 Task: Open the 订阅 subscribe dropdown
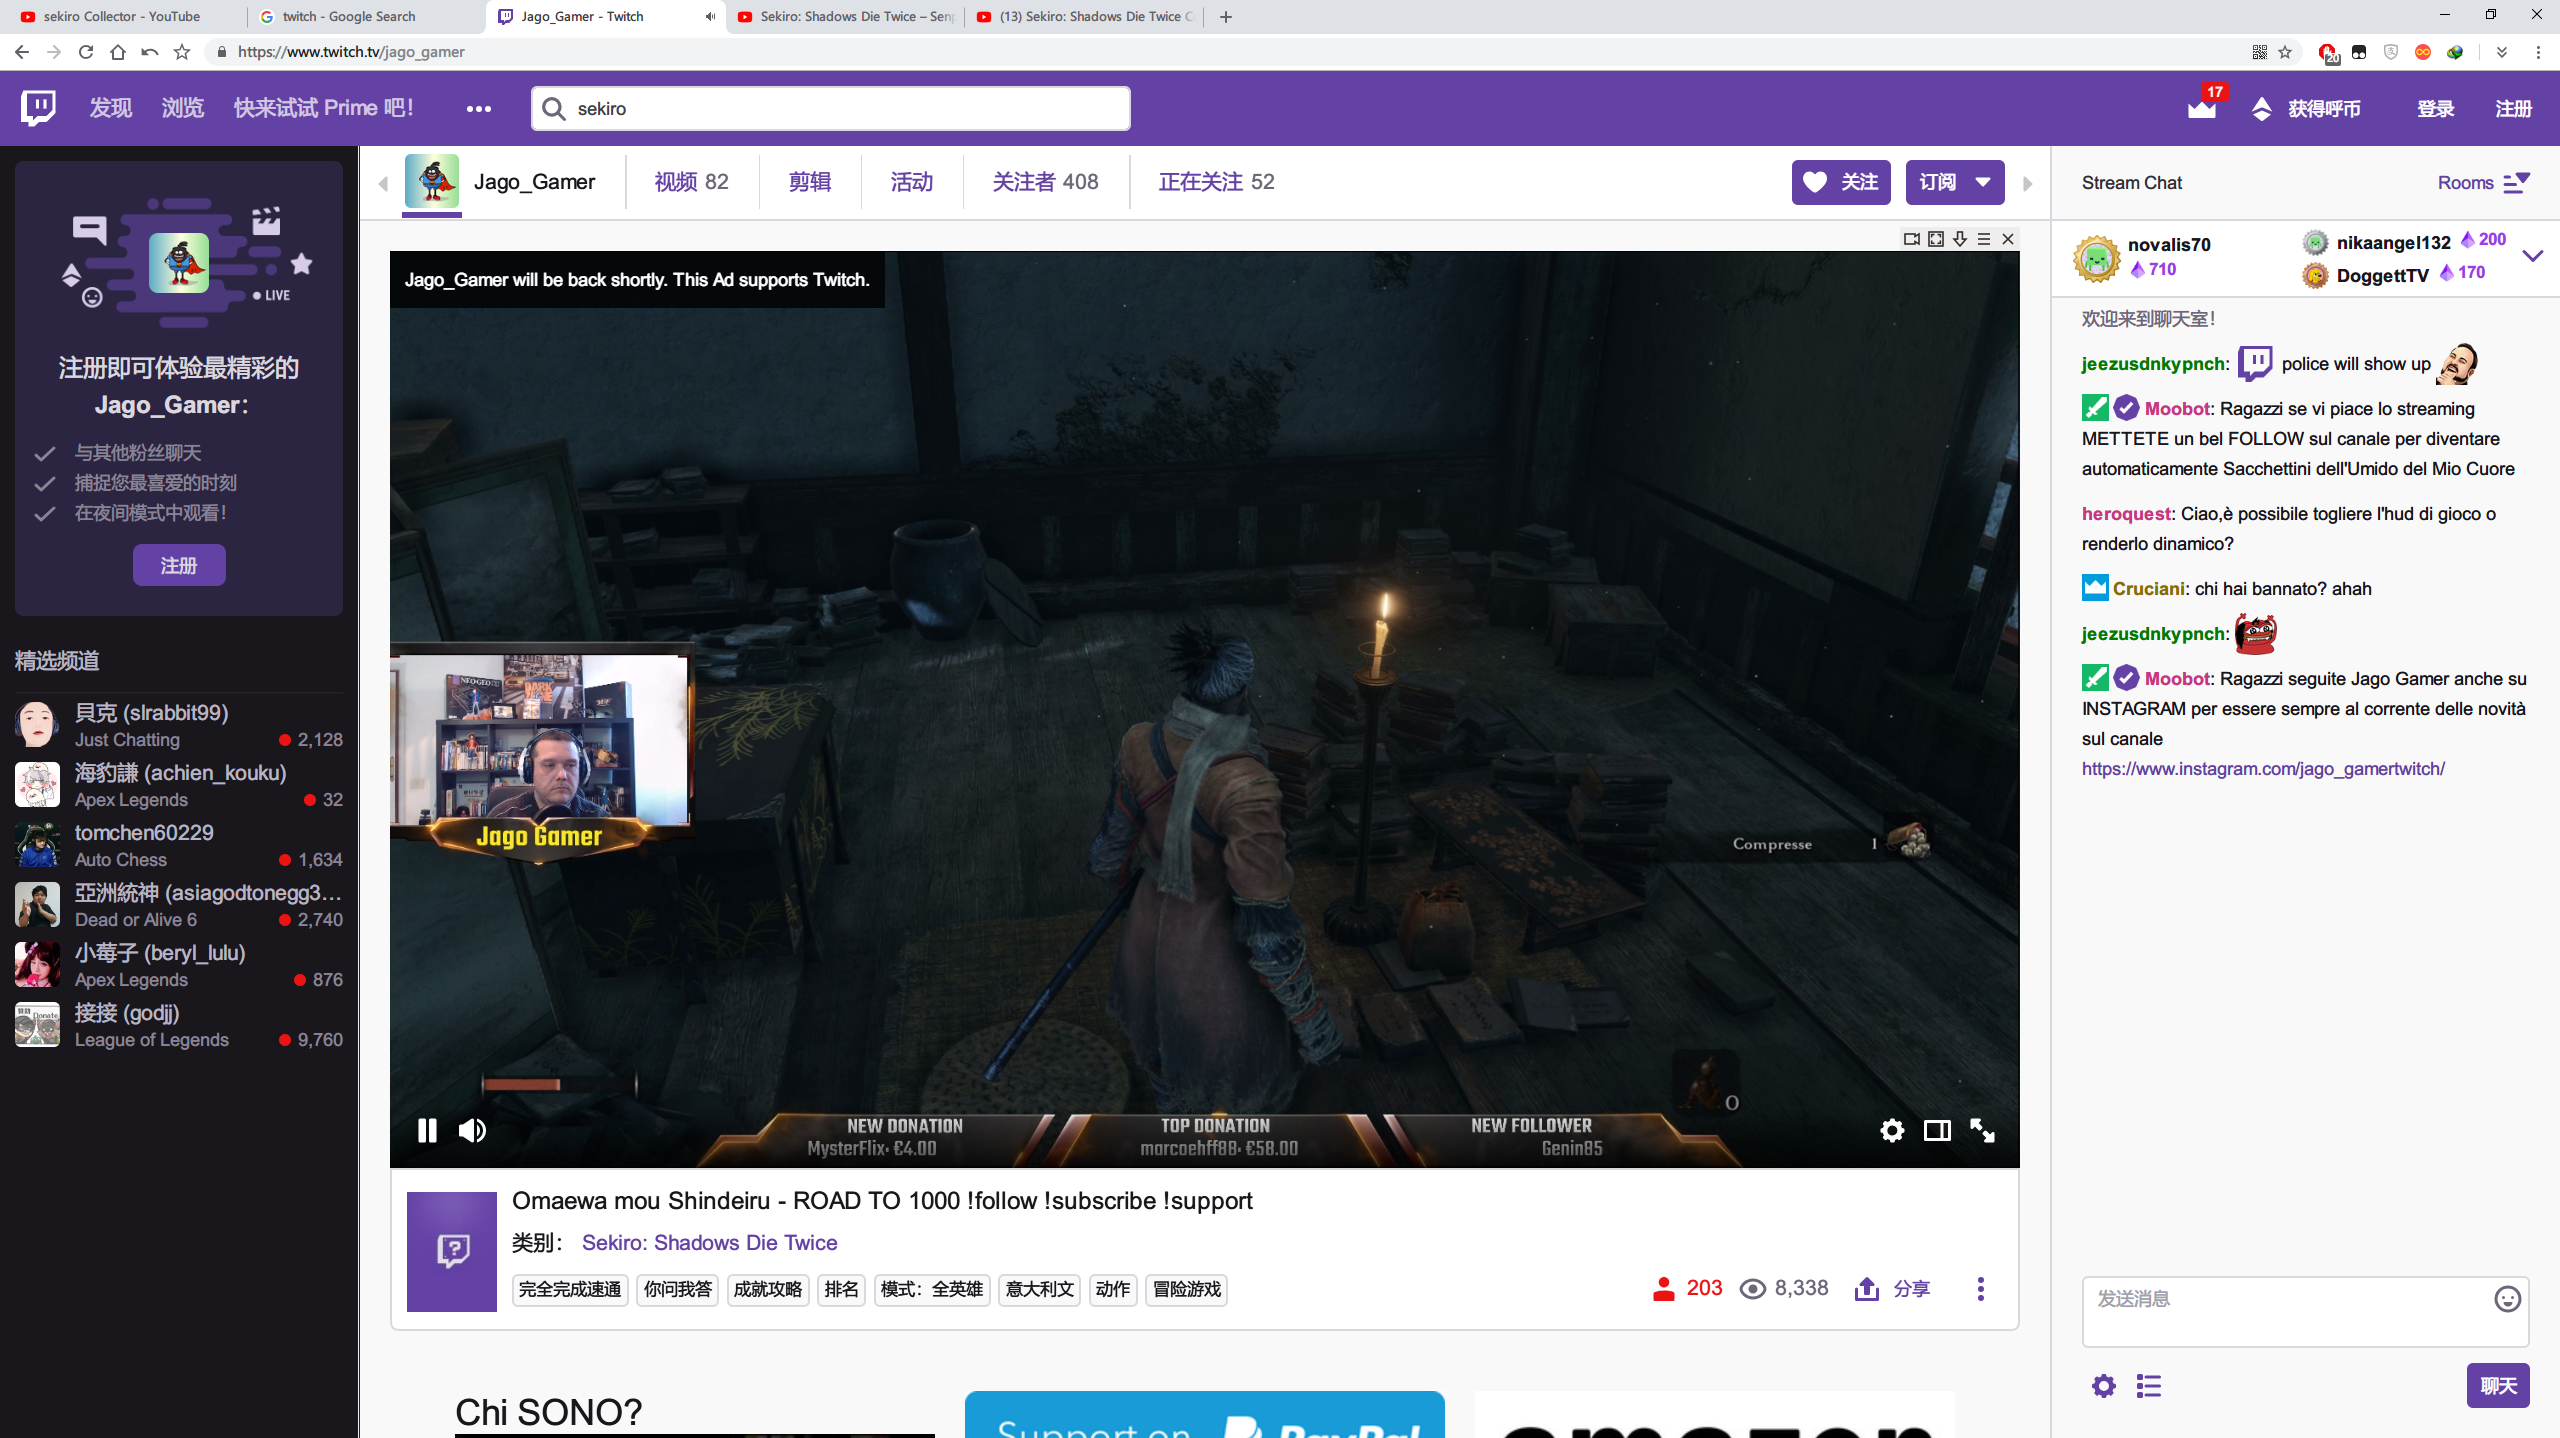1955,182
